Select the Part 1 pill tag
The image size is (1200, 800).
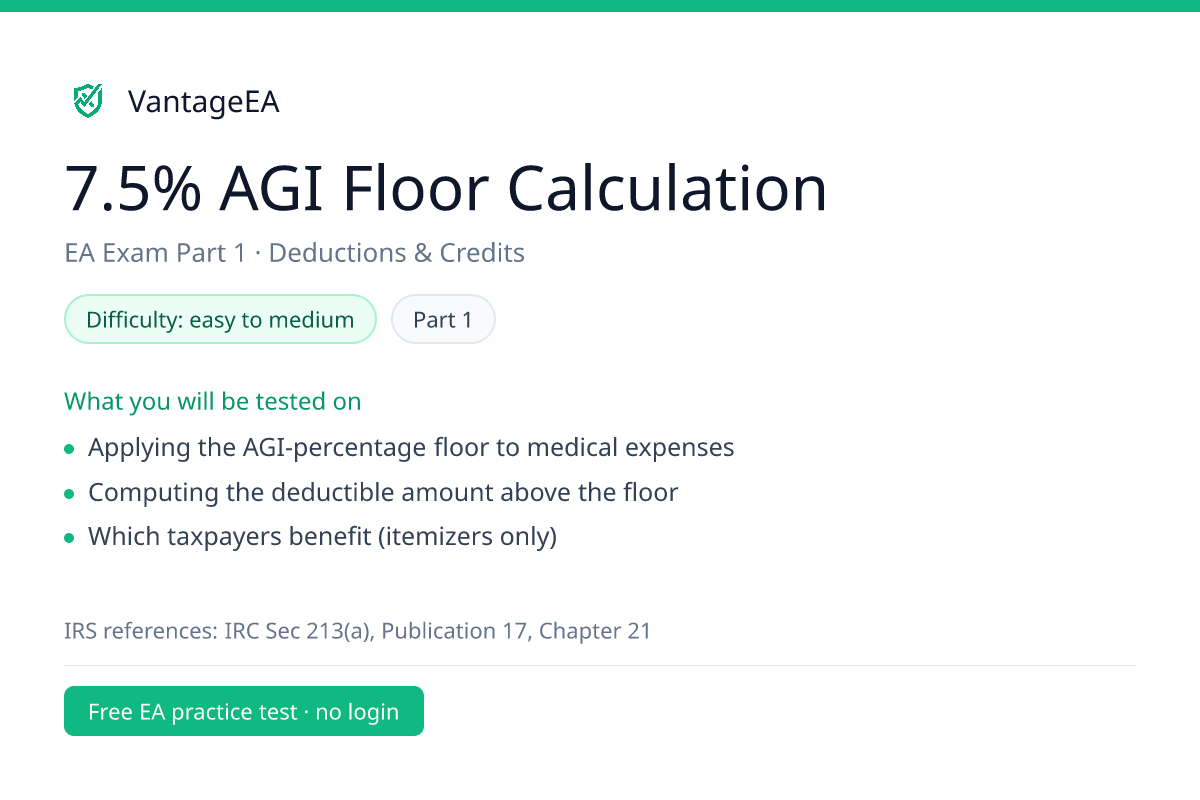443,320
